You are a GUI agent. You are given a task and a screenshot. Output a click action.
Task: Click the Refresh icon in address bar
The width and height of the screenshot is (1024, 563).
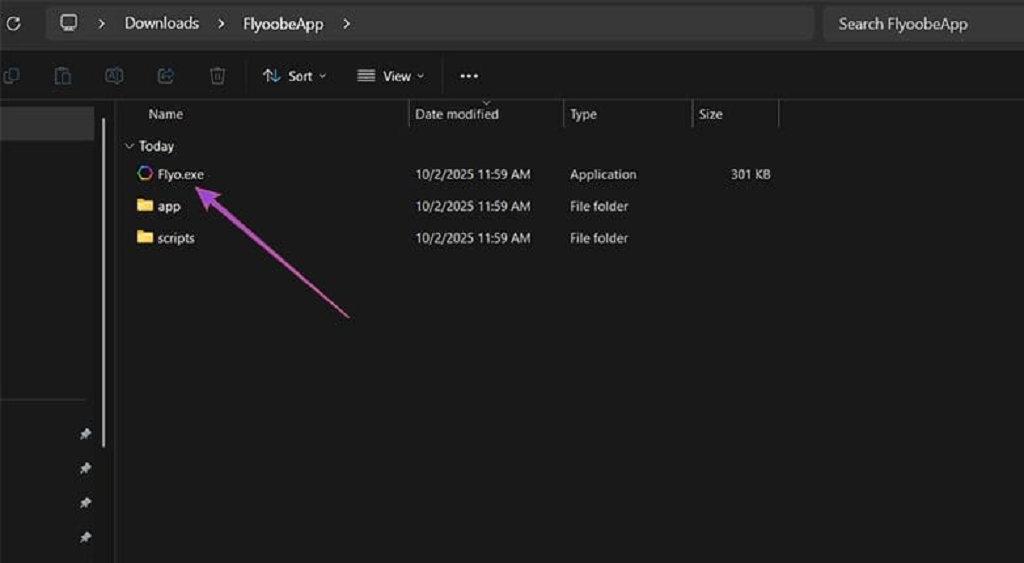coord(13,23)
